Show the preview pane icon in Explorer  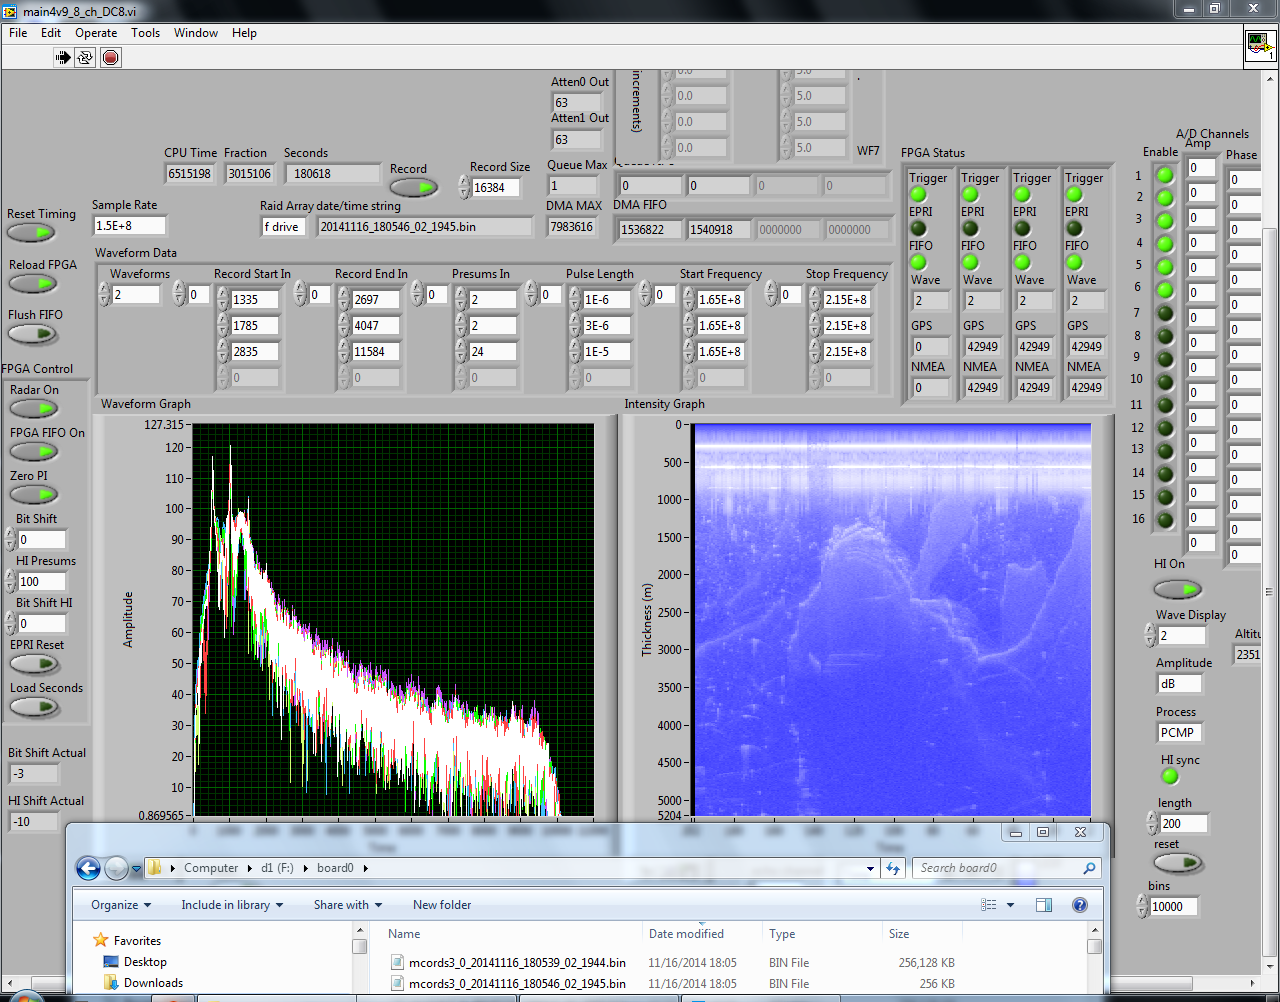tap(1043, 905)
